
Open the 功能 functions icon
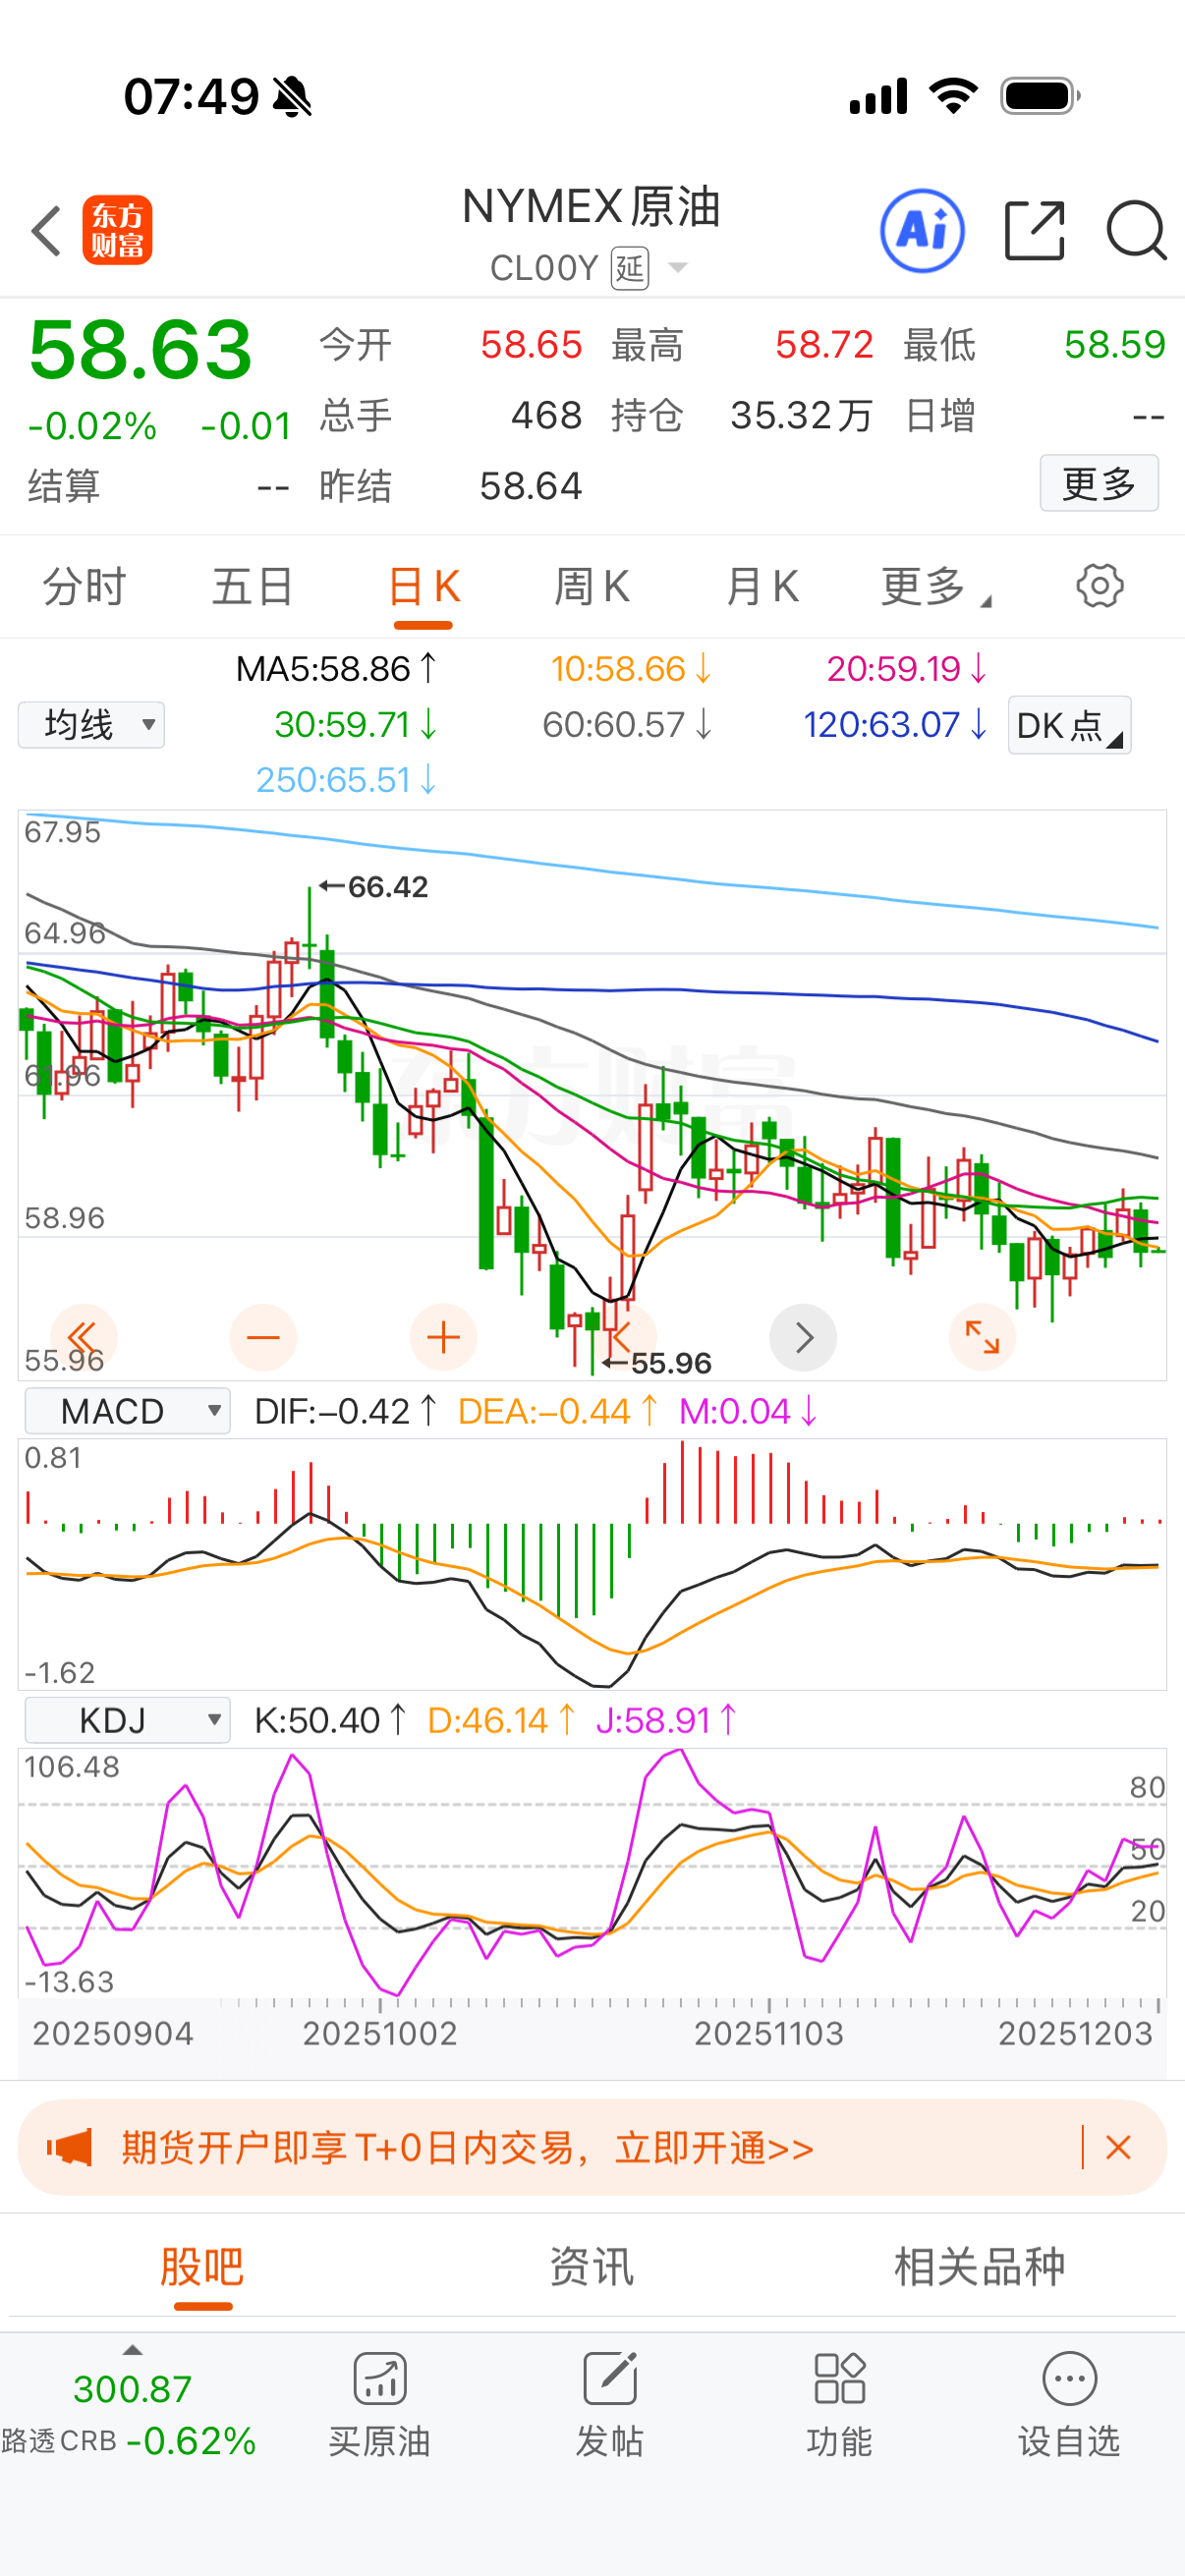[x=840, y=2379]
